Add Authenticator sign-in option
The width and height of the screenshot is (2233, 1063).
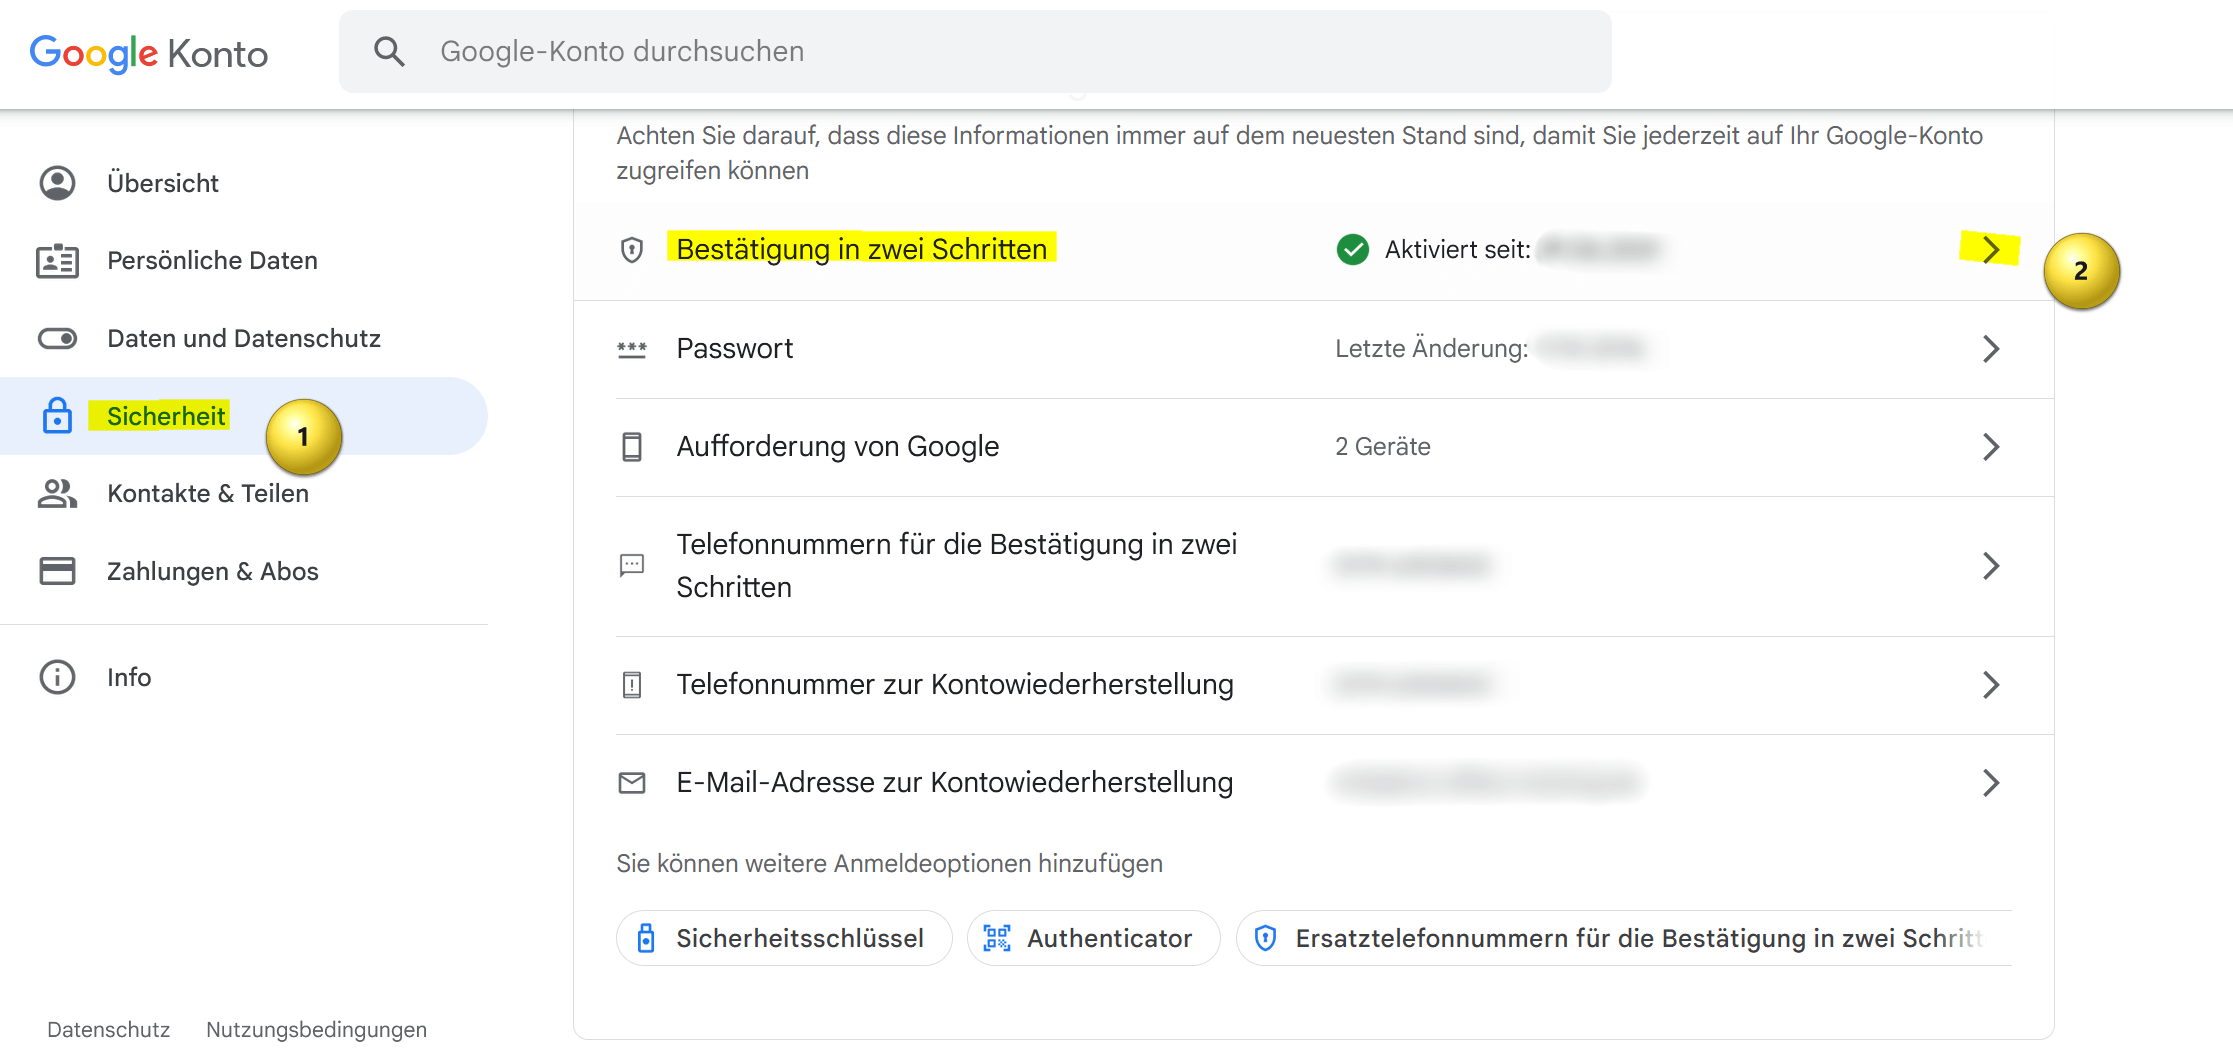point(1093,938)
